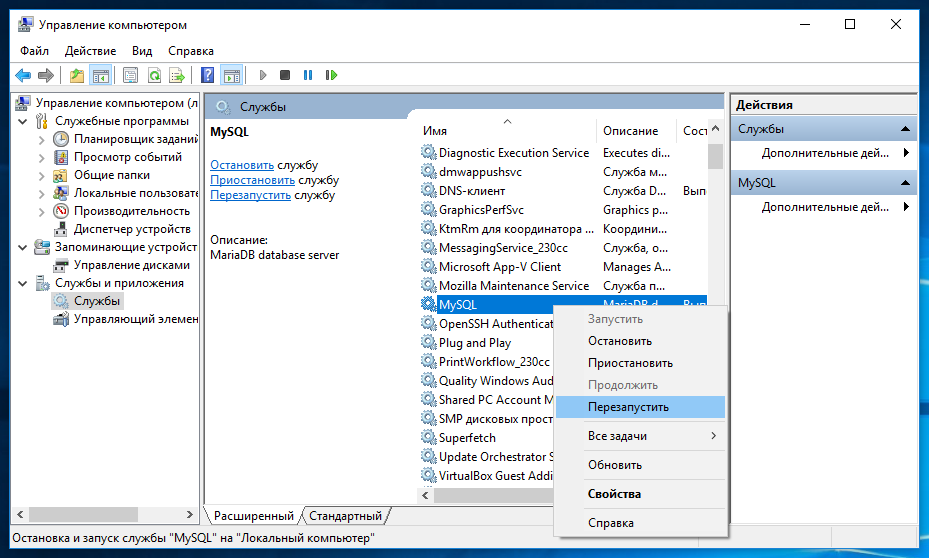929x558 pixels.
Task: Expand the Локальные пользователи node
Action: (x=41, y=194)
